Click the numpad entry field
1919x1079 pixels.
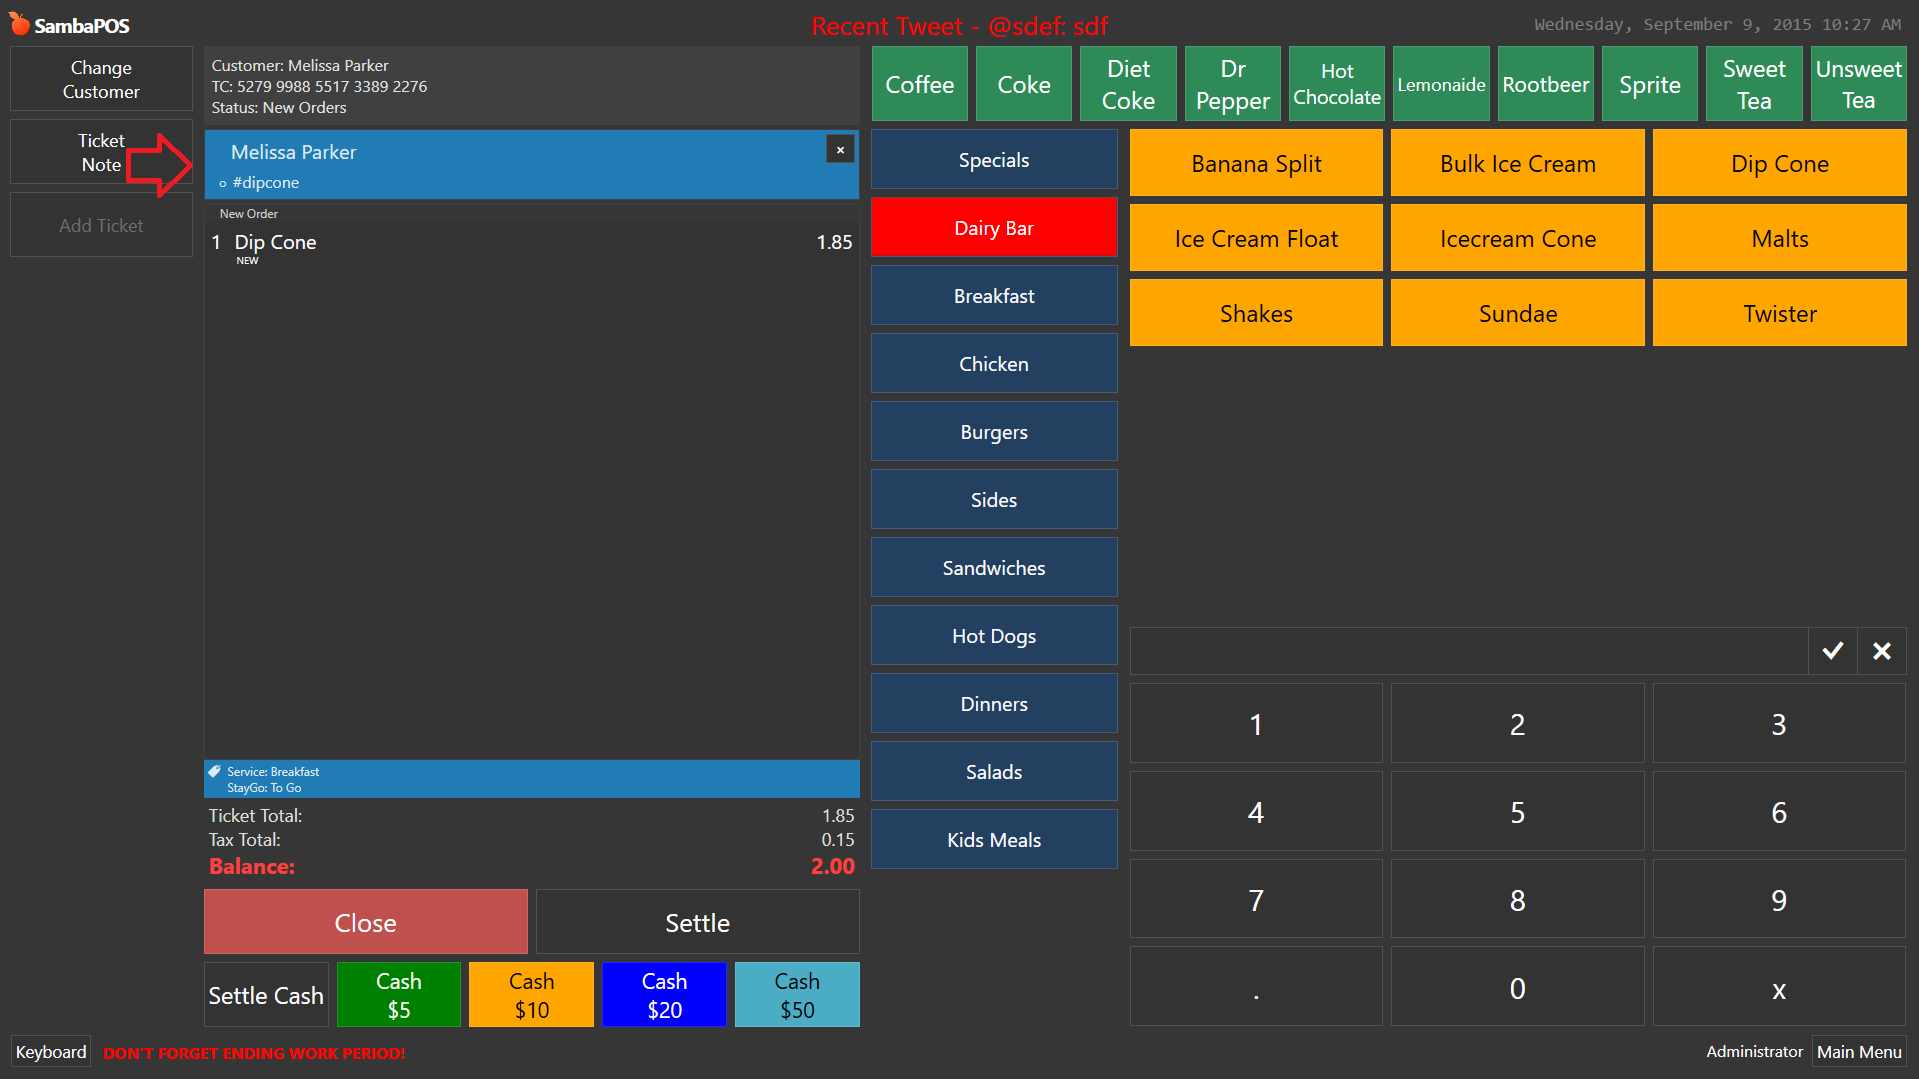click(x=1469, y=651)
